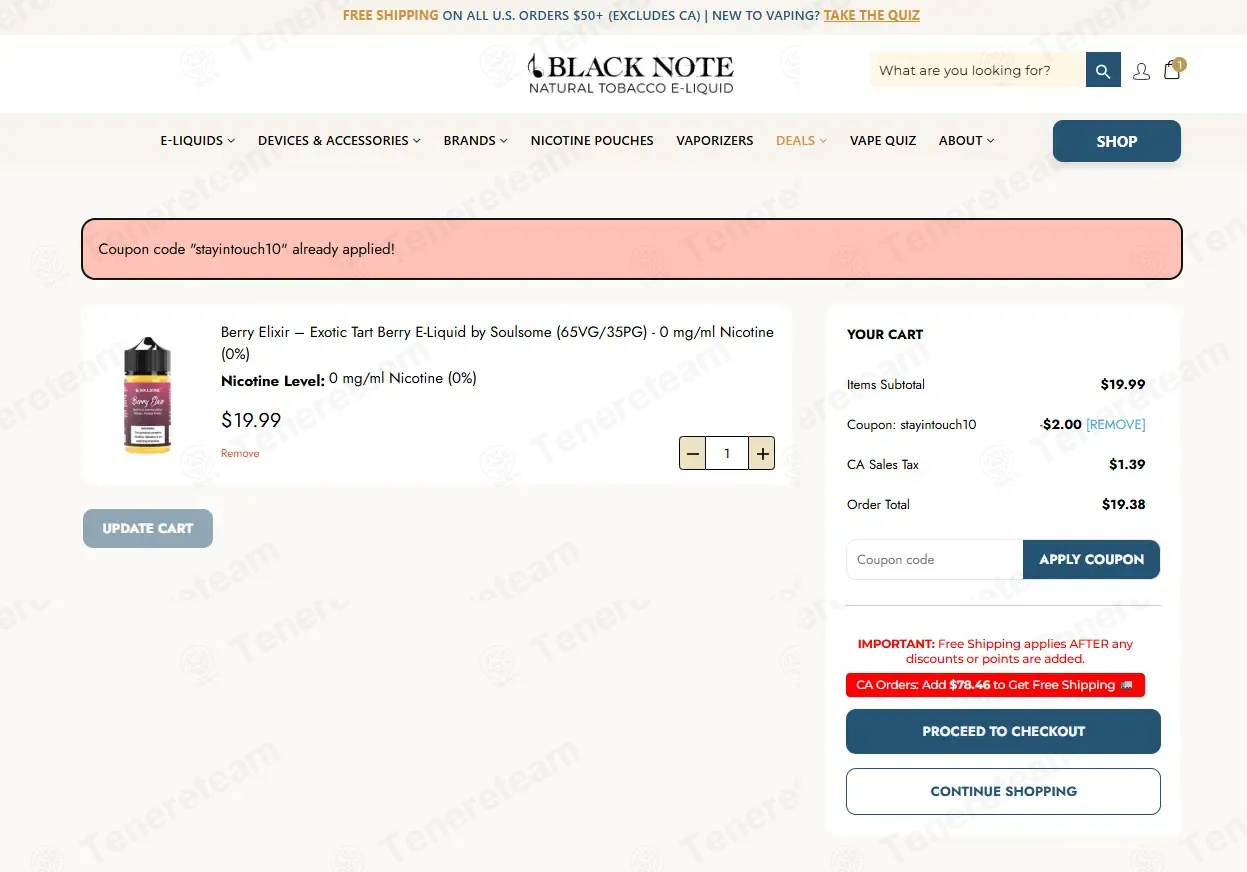Viewport: 1247px width, 872px height.
Task: Expand the E-Liquids menu
Action: (x=197, y=141)
